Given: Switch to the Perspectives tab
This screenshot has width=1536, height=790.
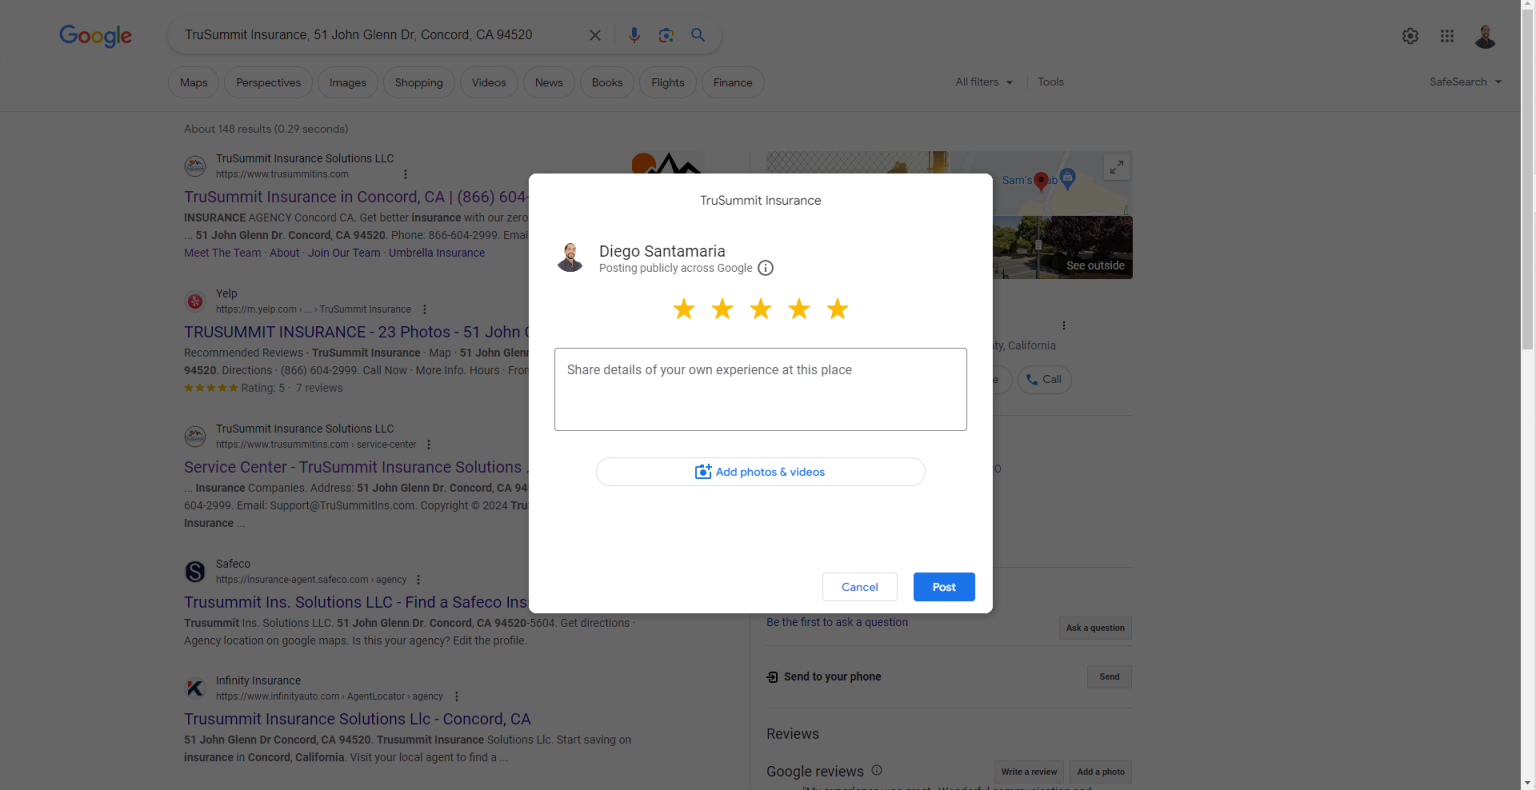Looking at the screenshot, I should pos(268,83).
